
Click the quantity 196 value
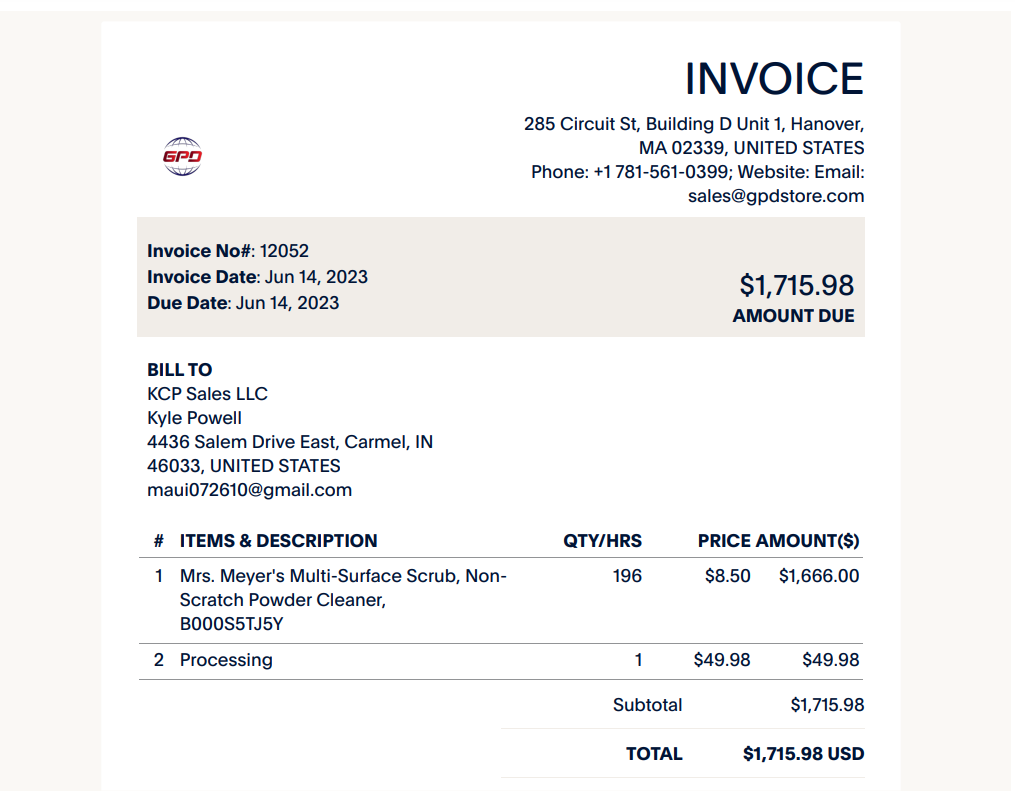coord(627,576)
